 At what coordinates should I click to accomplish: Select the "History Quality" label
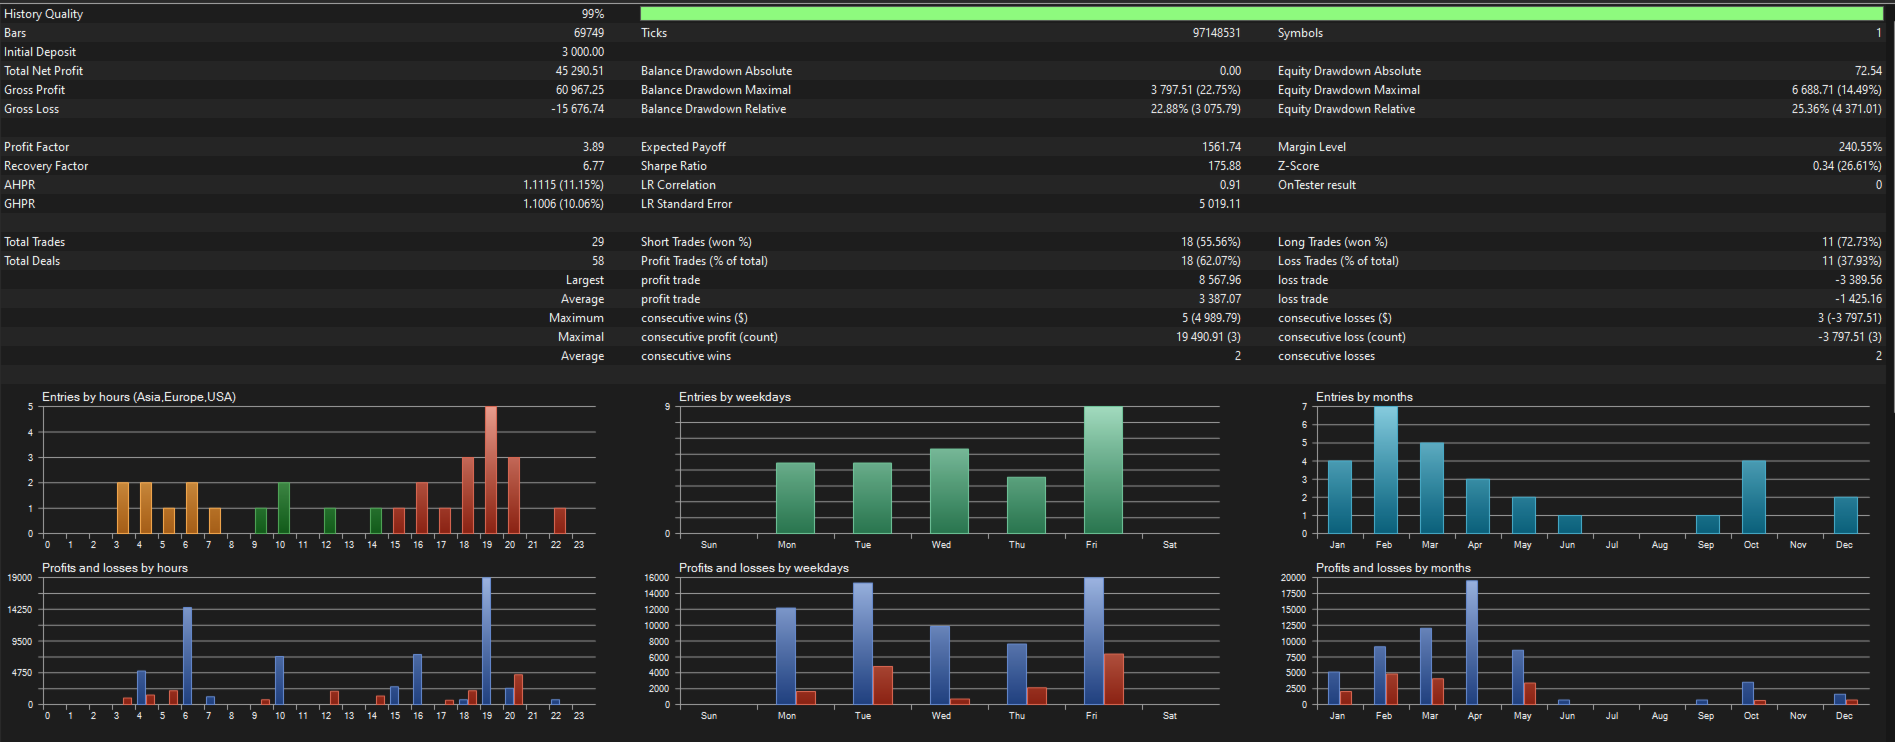coord(44,14)
